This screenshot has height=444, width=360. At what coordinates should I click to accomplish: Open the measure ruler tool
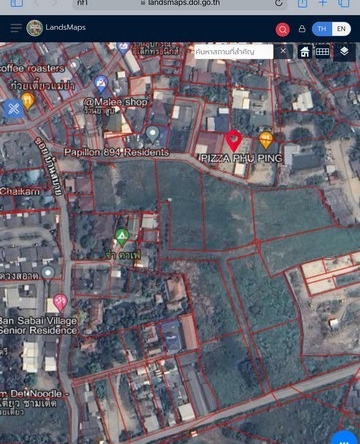point(322,52)
